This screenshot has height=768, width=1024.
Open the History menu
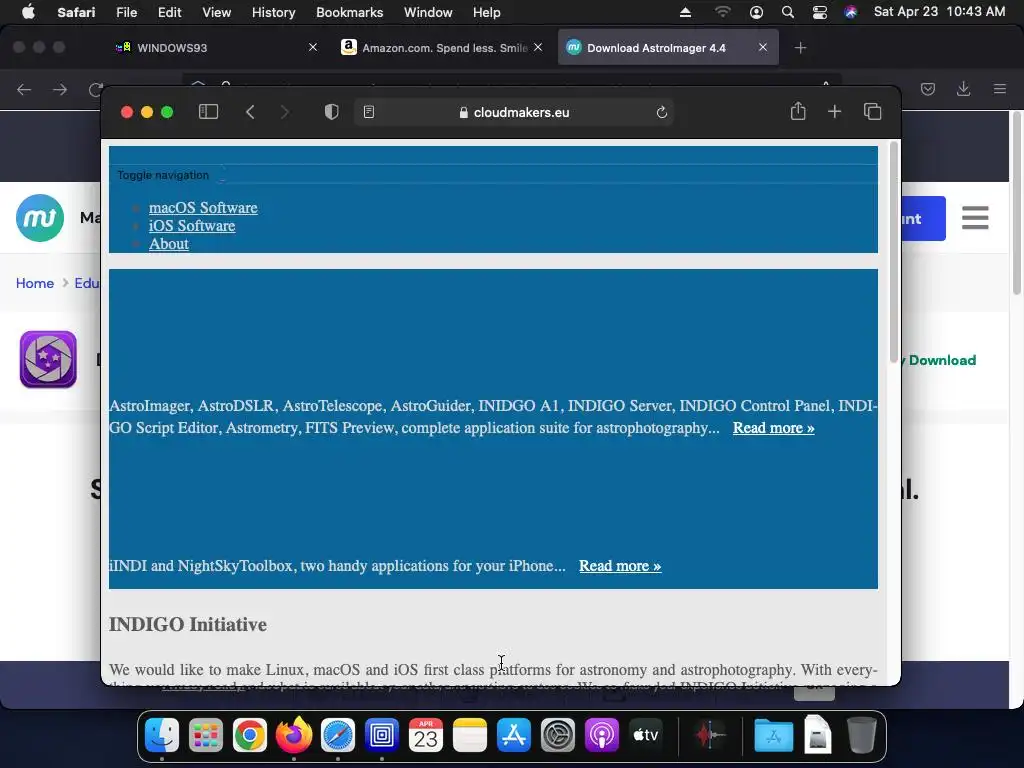[x=274, y=12]
